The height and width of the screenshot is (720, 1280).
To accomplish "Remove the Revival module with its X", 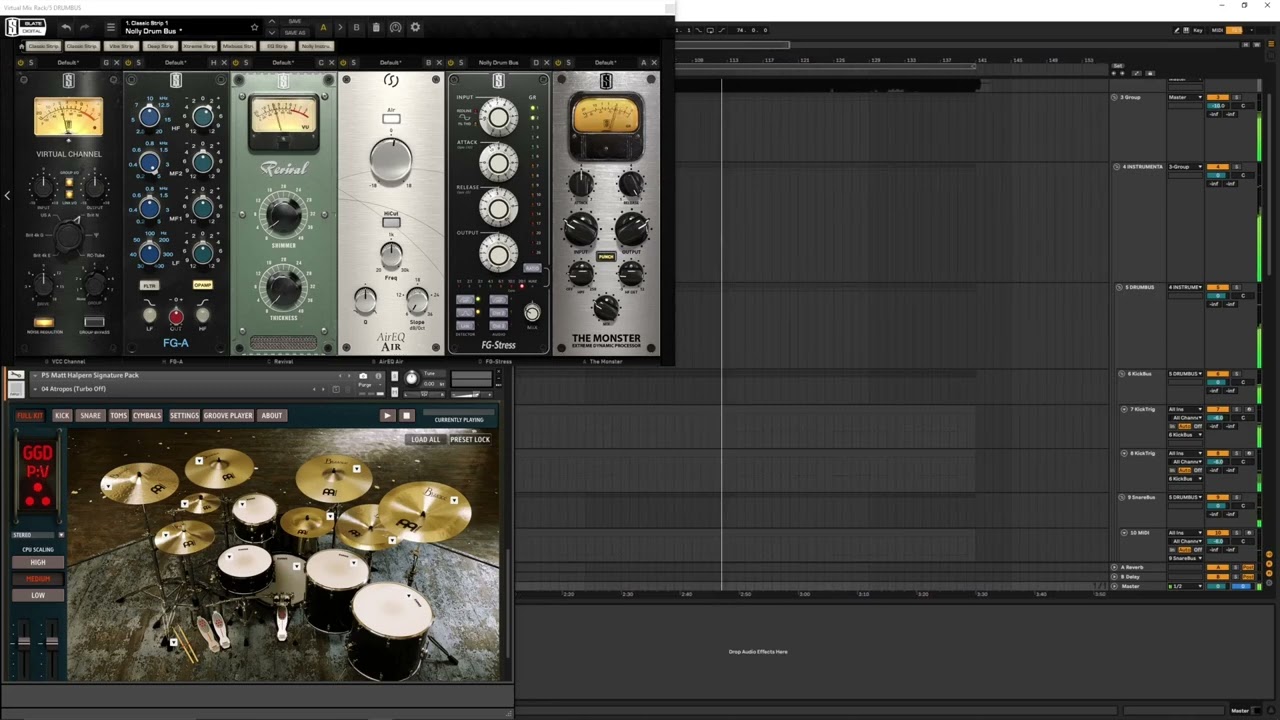I will pos(329,63).
